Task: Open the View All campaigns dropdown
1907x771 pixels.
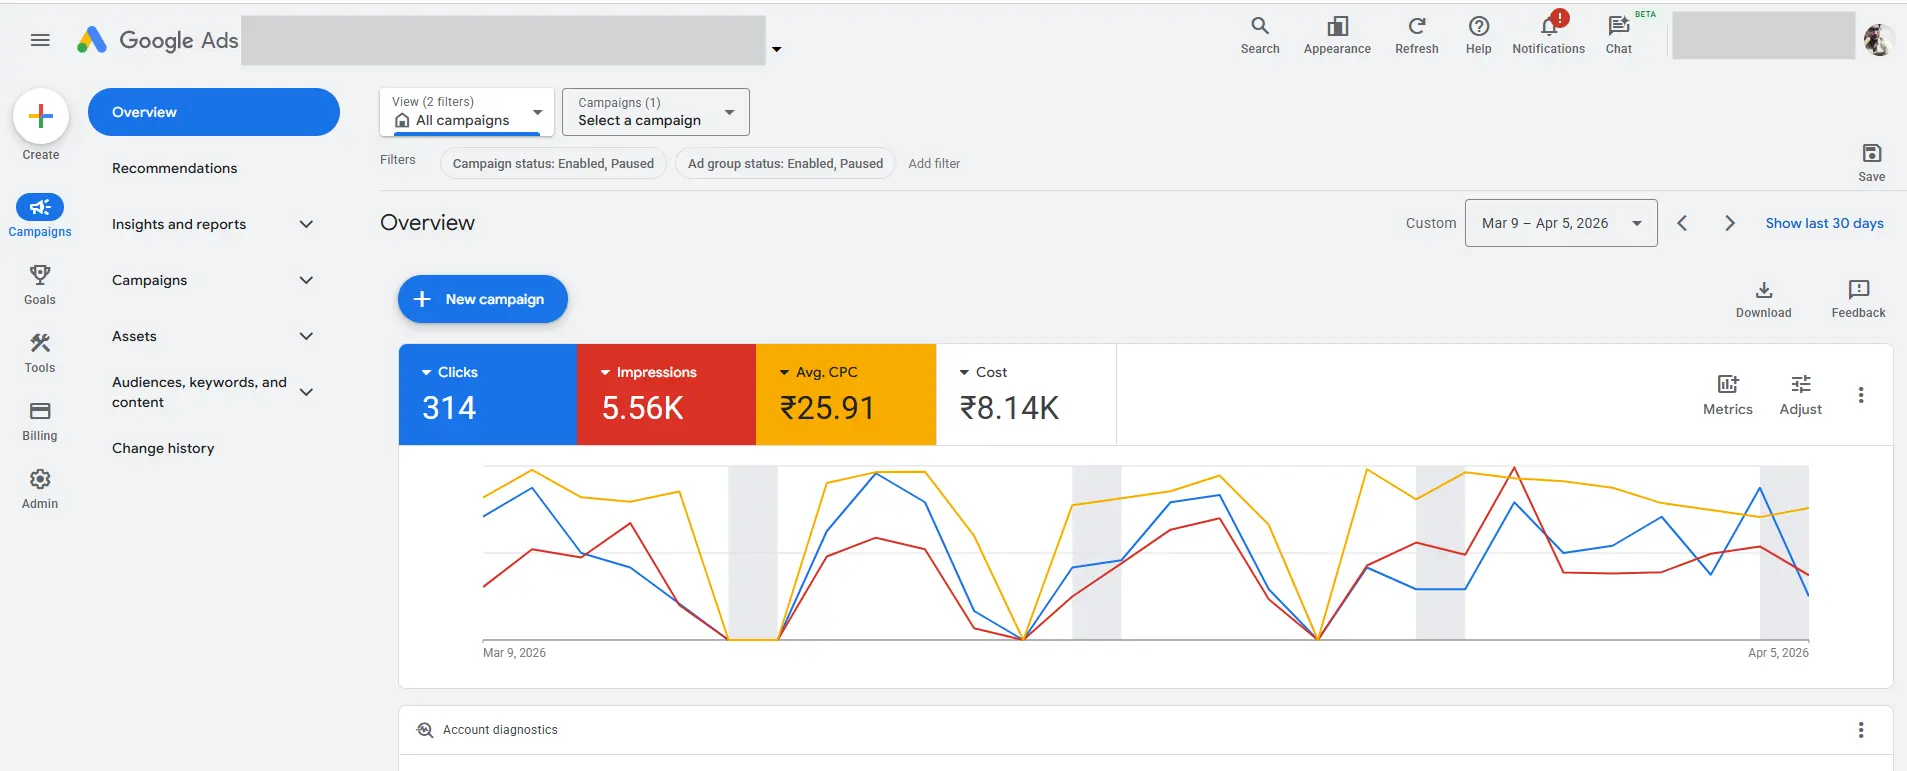Action: pos(467,112)
